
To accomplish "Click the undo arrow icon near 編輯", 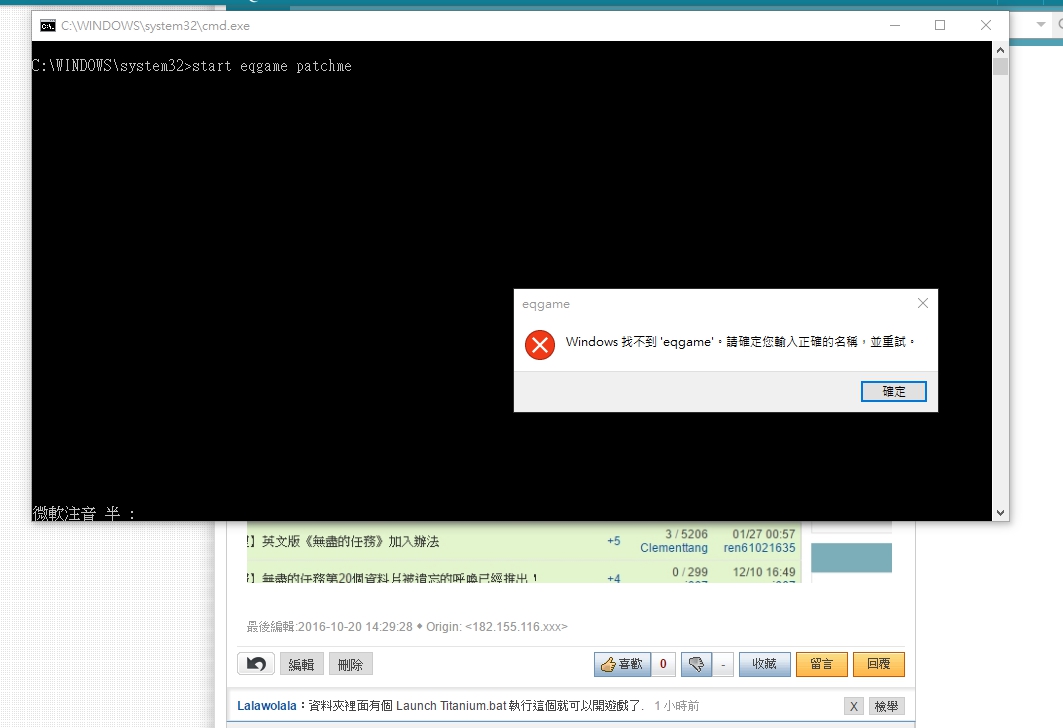I will click(257, 663).
